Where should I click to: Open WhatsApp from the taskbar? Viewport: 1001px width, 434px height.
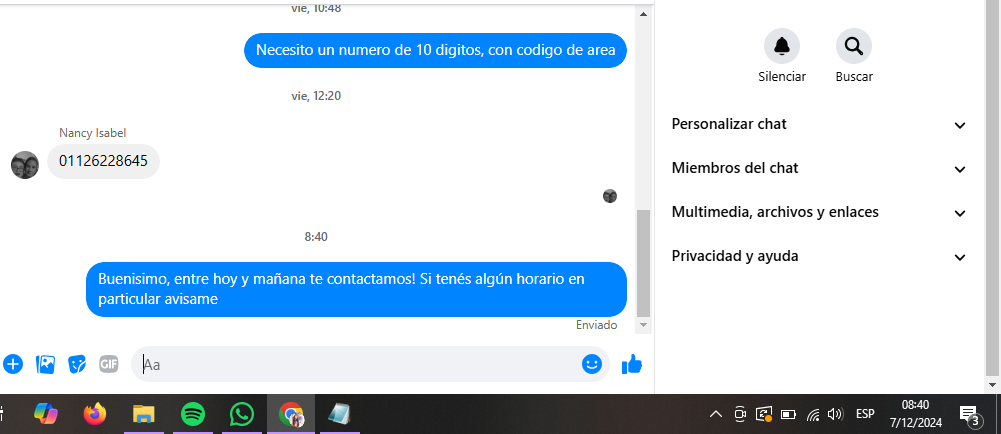tap(242, 414)
